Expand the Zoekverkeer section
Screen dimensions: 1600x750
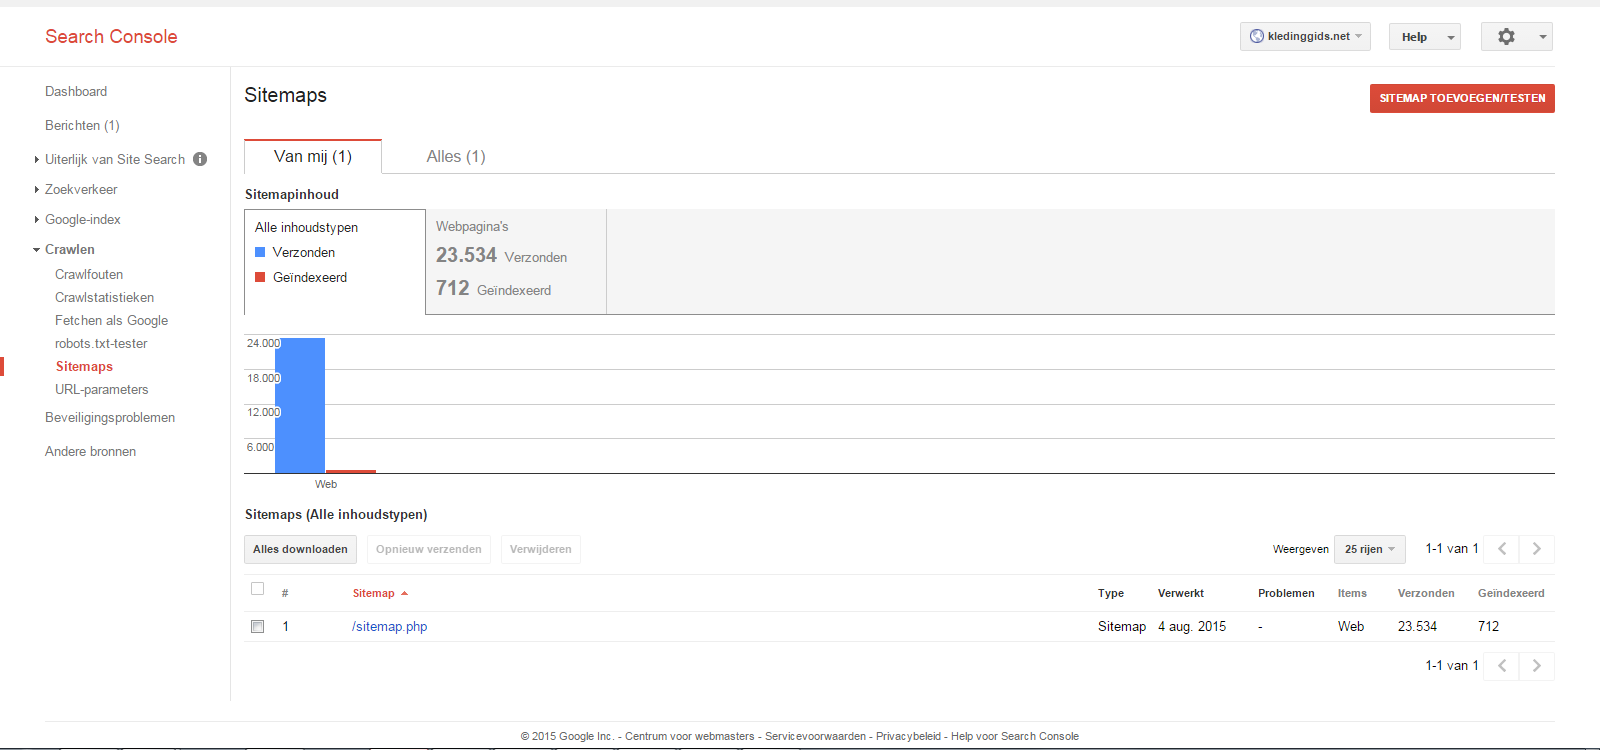(x=37, y=189)
